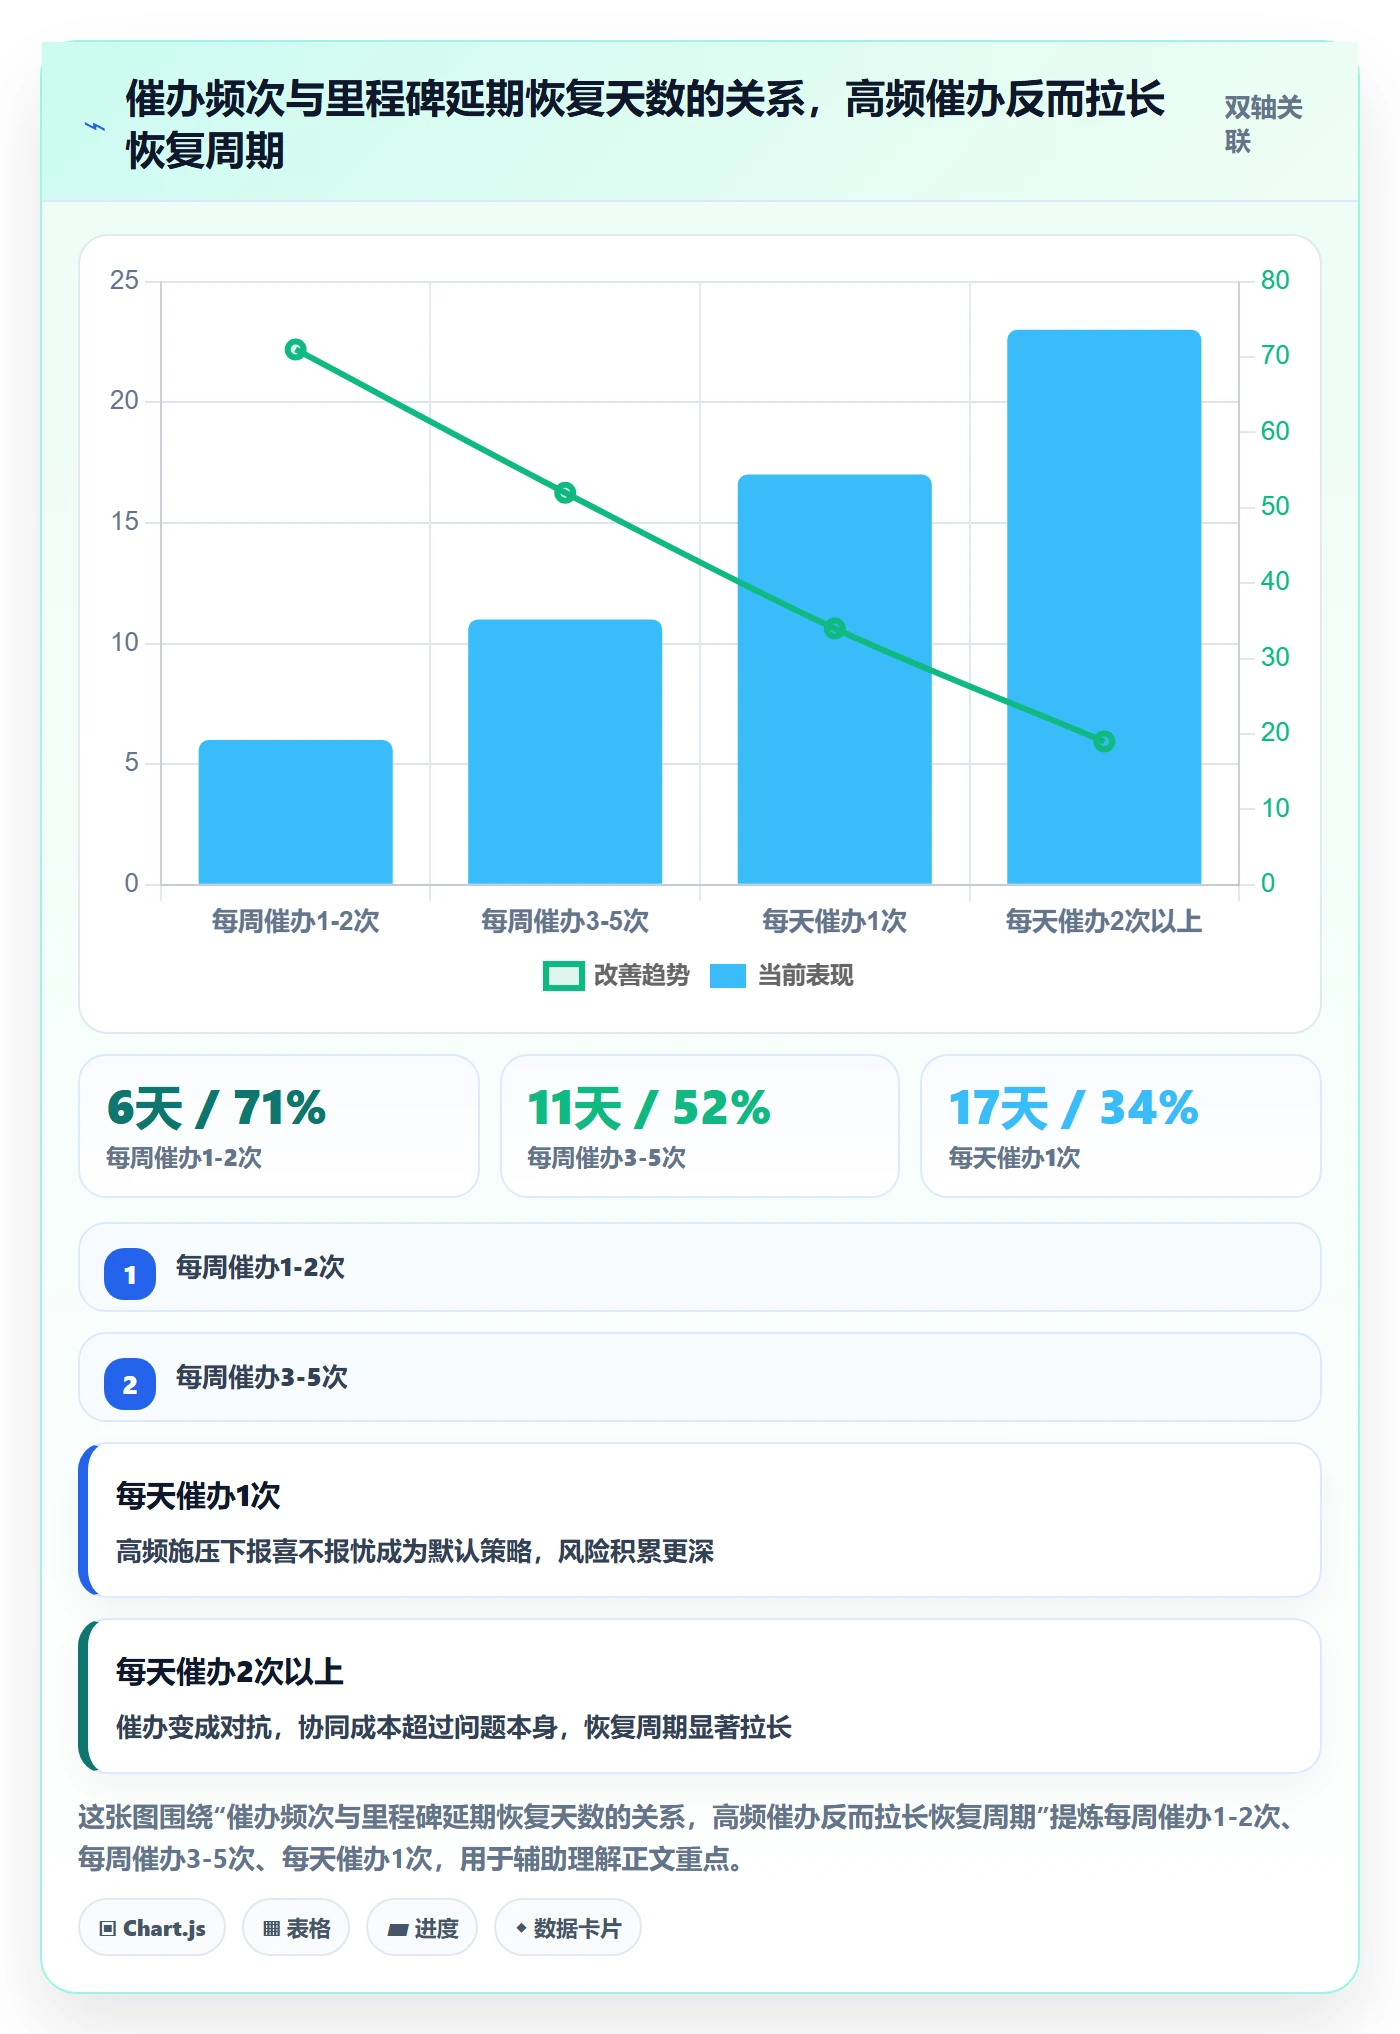
Task: Click the green line point near 19
Action: [x=1104, y=741]
